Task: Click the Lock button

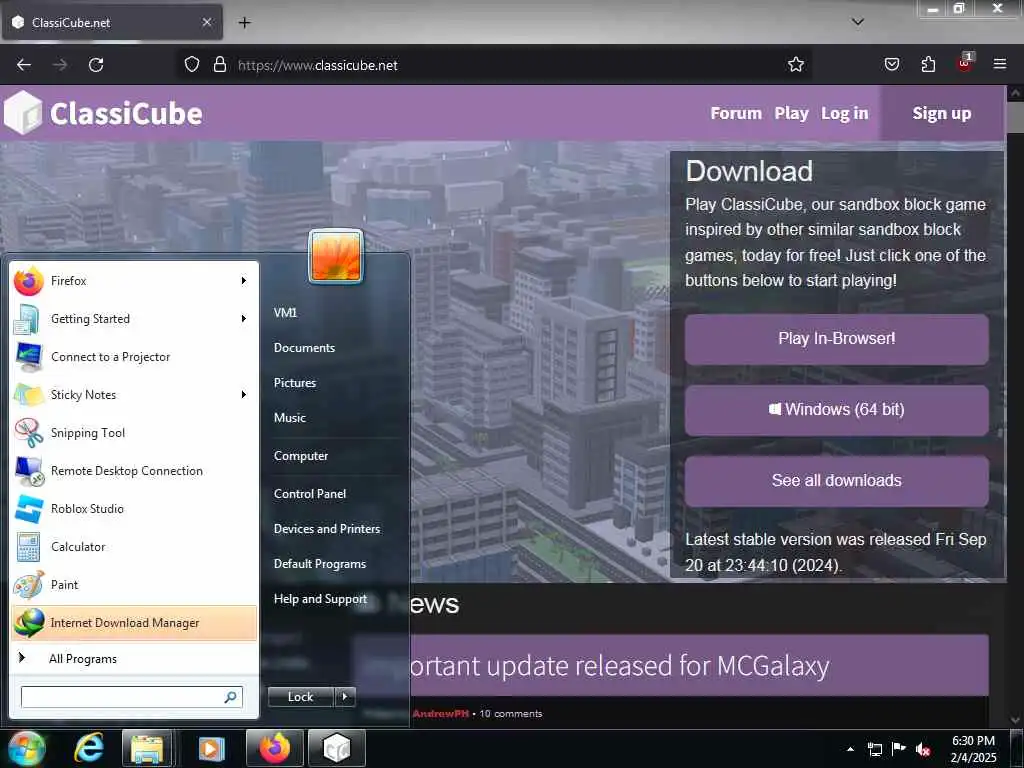Action: coord(300,697)
